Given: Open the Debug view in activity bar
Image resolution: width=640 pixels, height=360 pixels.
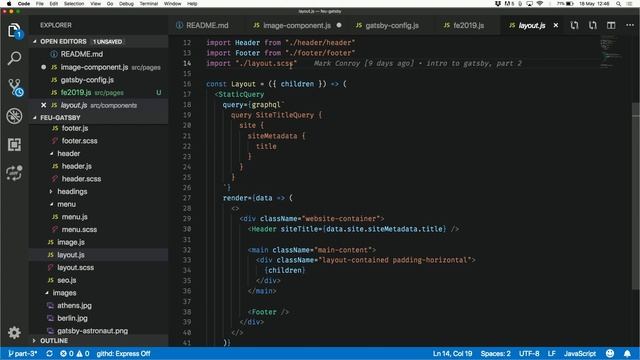Looking at the screenshot, I should point(14,116).
